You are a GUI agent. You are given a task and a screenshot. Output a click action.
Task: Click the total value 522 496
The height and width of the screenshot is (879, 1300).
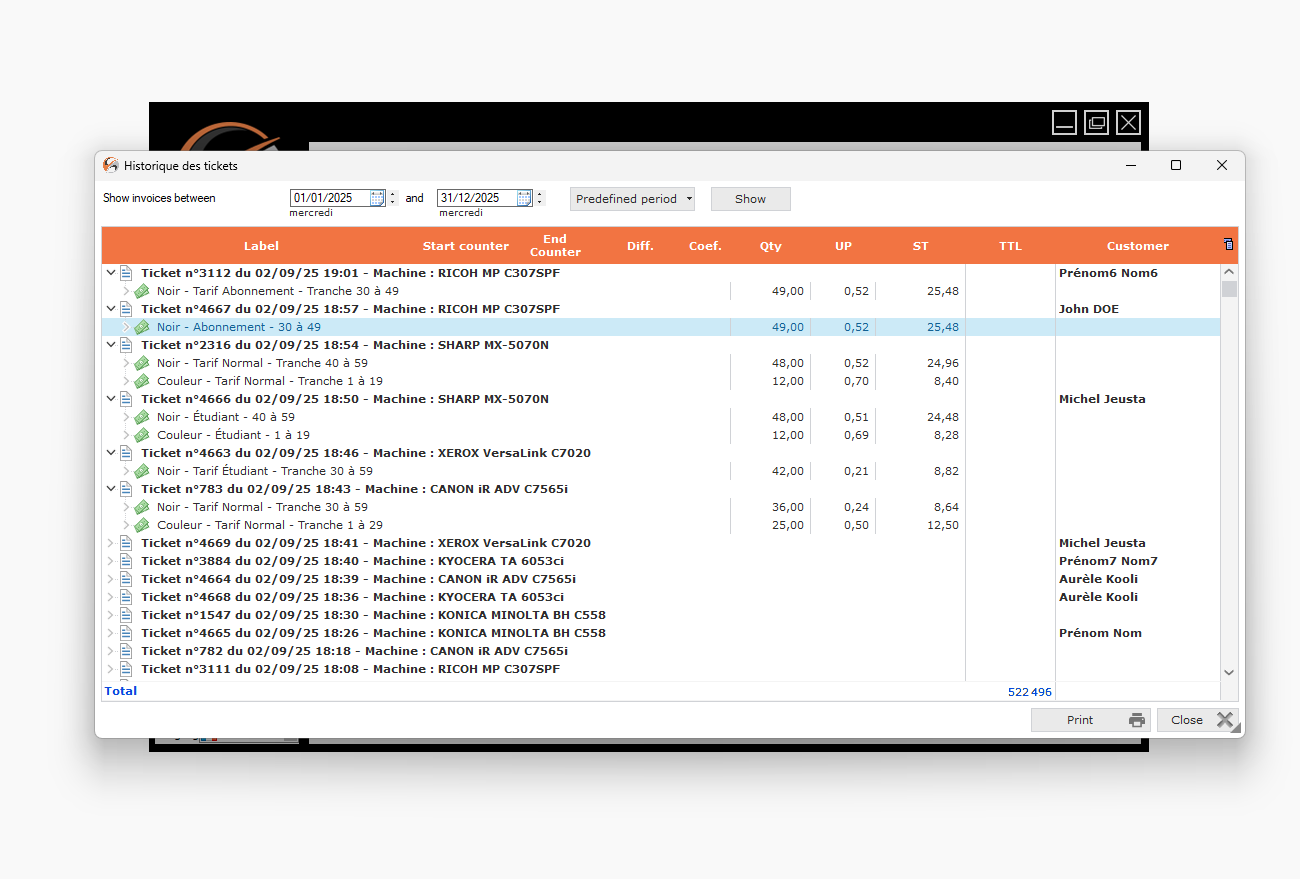click(x=1030, y=692)
